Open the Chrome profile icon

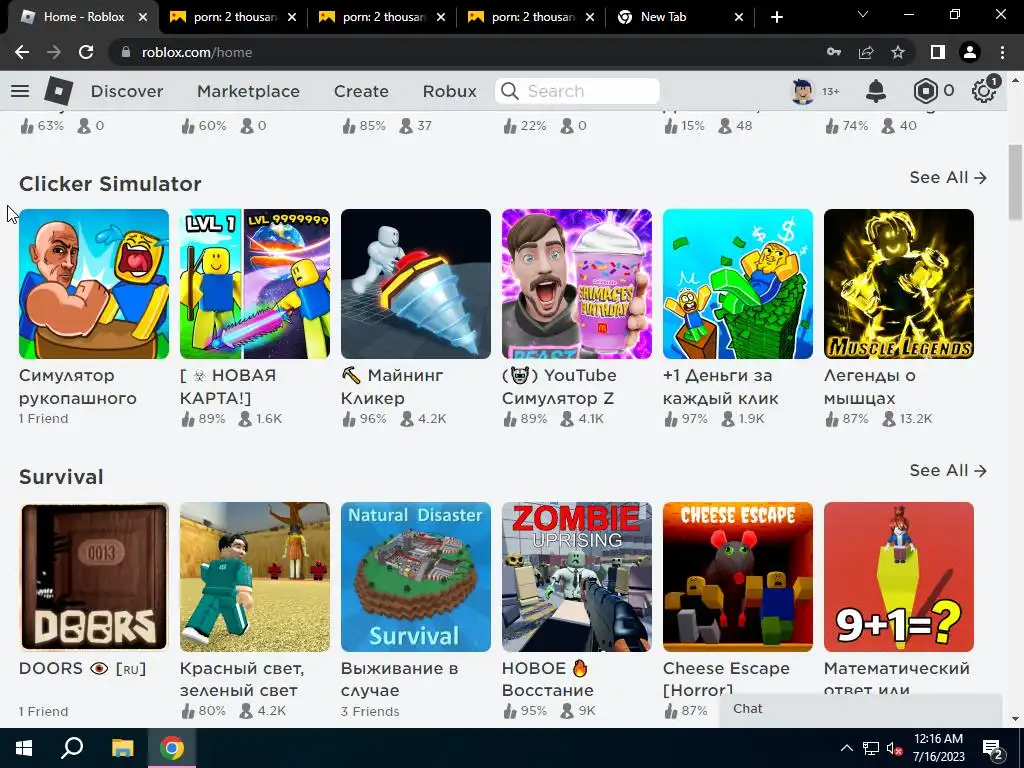(x=970, y=52)
